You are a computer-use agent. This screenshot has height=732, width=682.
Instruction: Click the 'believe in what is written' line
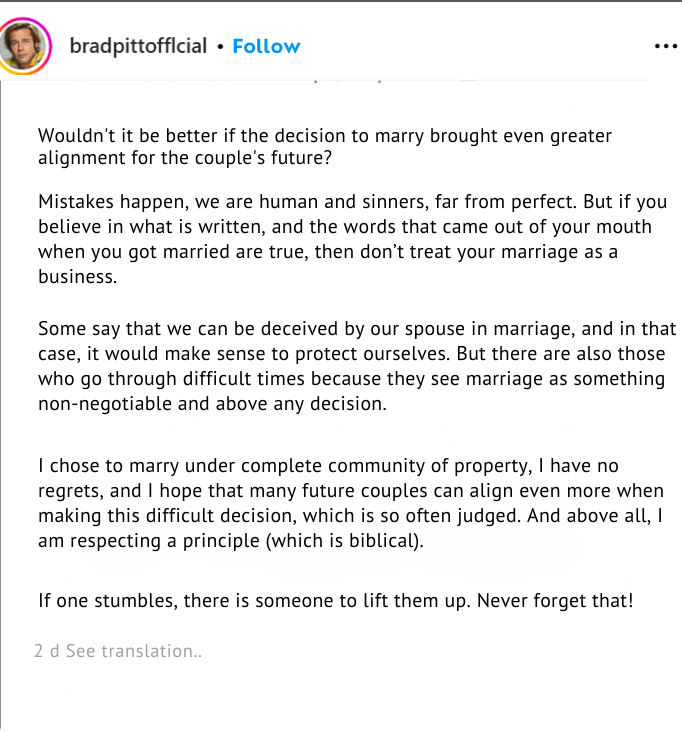345,227
